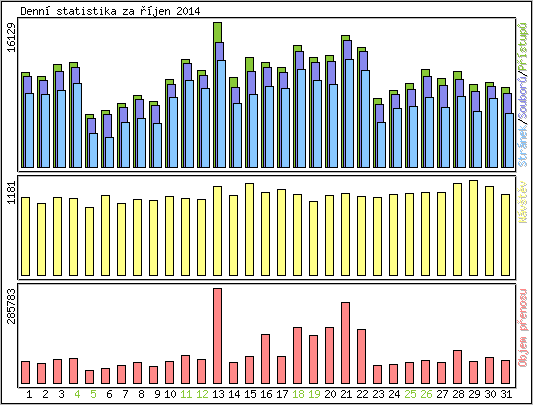Select the tallest red transfer bar for day 13

pyautogui.click(x=218, y=336)
